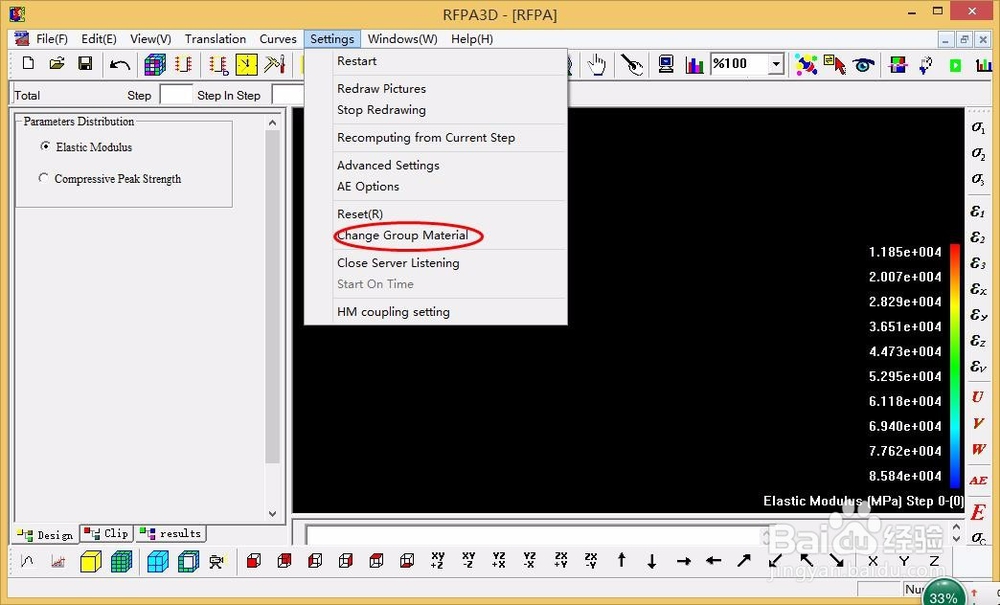Viewport: 1000px width, 605px height.
Task: Open the Help(H) menu
Action: [472, 39]
